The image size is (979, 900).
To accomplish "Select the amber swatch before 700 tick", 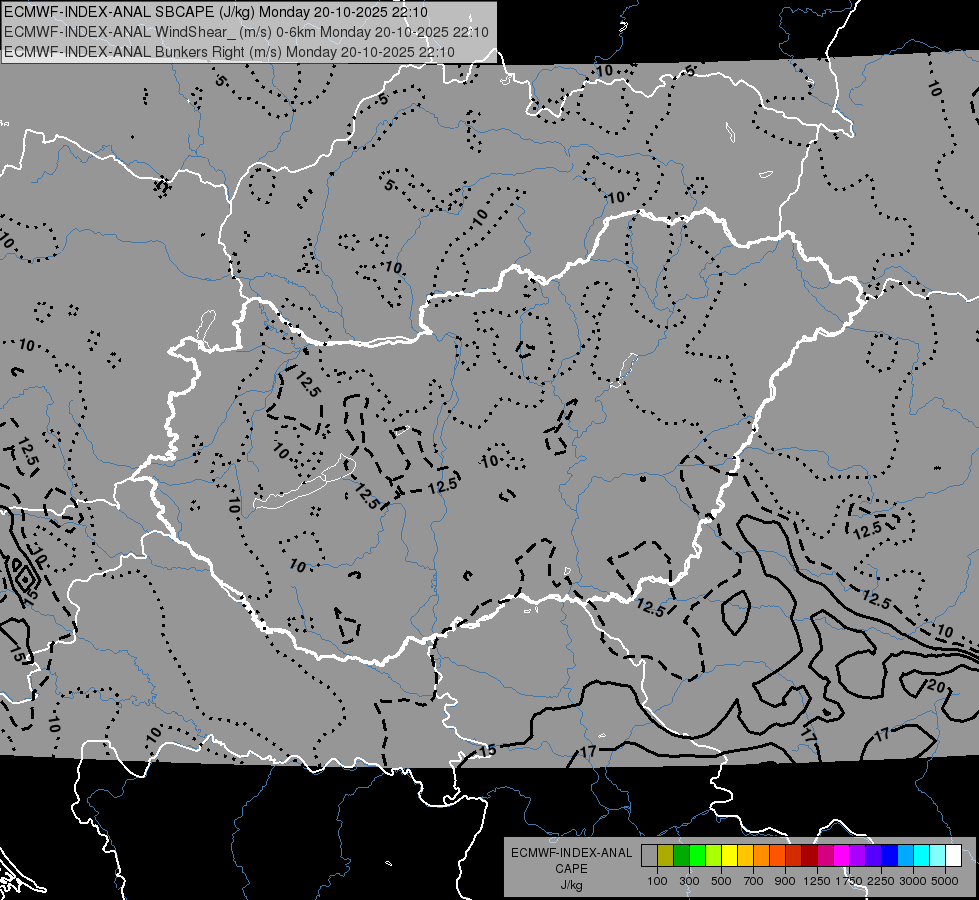I will [x=745, y=855].
